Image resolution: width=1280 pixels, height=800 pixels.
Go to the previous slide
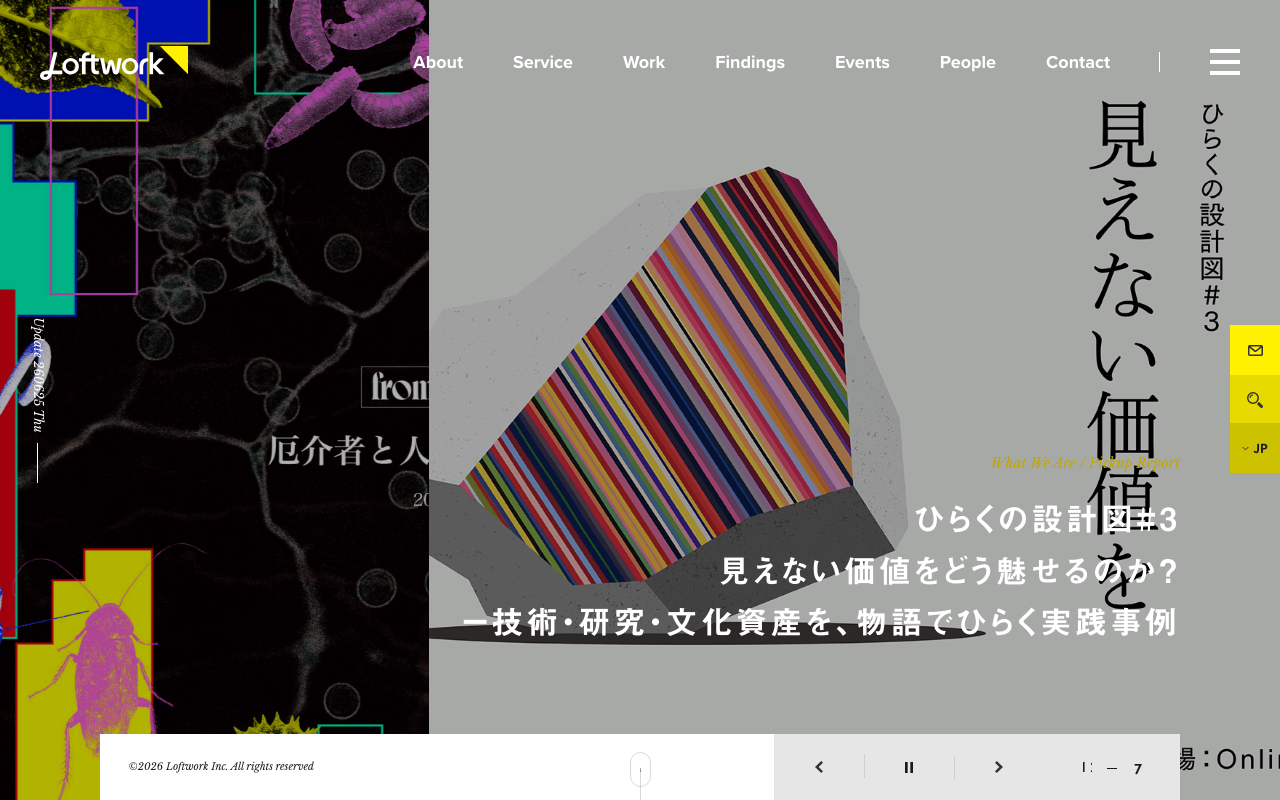(819, 767)
